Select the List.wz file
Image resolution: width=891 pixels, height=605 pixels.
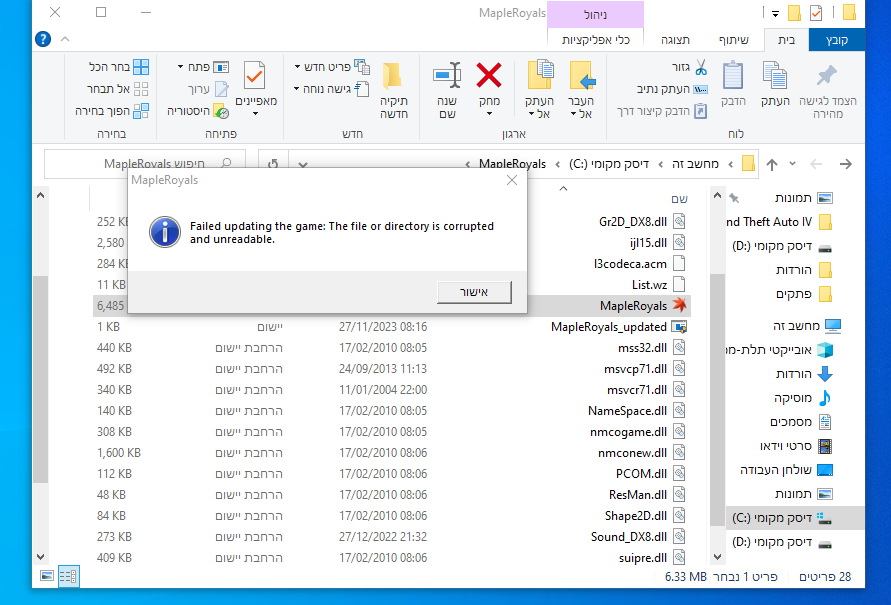649,285
